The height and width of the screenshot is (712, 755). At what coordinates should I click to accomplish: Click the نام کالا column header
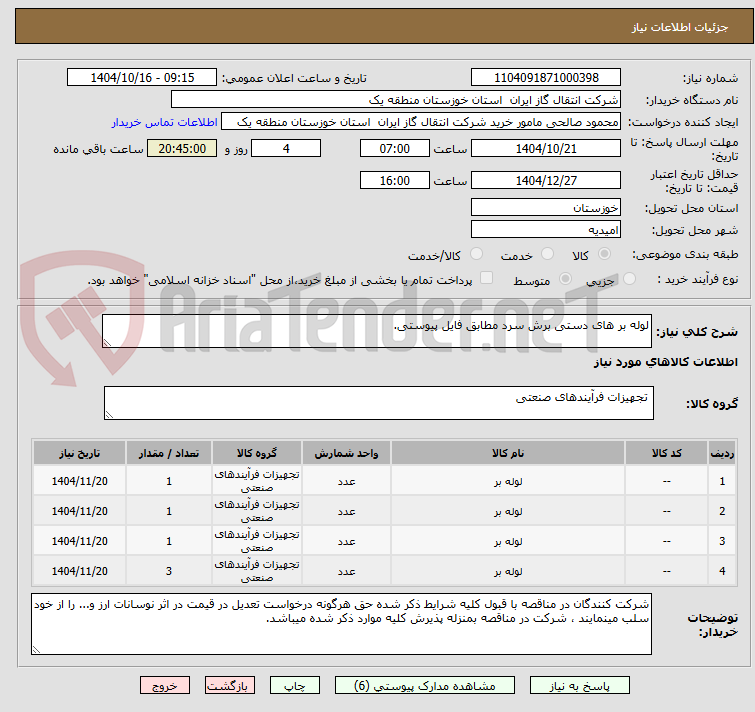click(x=508, y=453)
